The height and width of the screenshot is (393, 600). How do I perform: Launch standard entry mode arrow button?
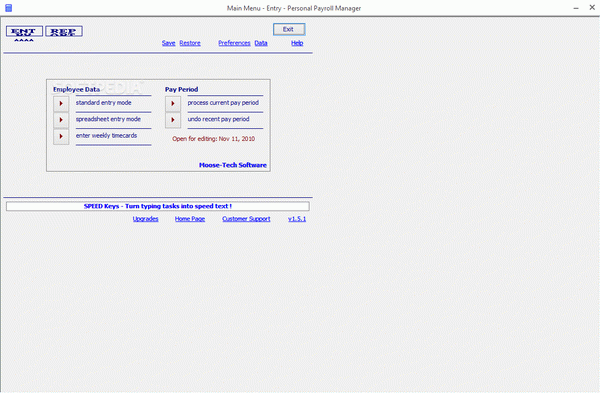point(61,104)
